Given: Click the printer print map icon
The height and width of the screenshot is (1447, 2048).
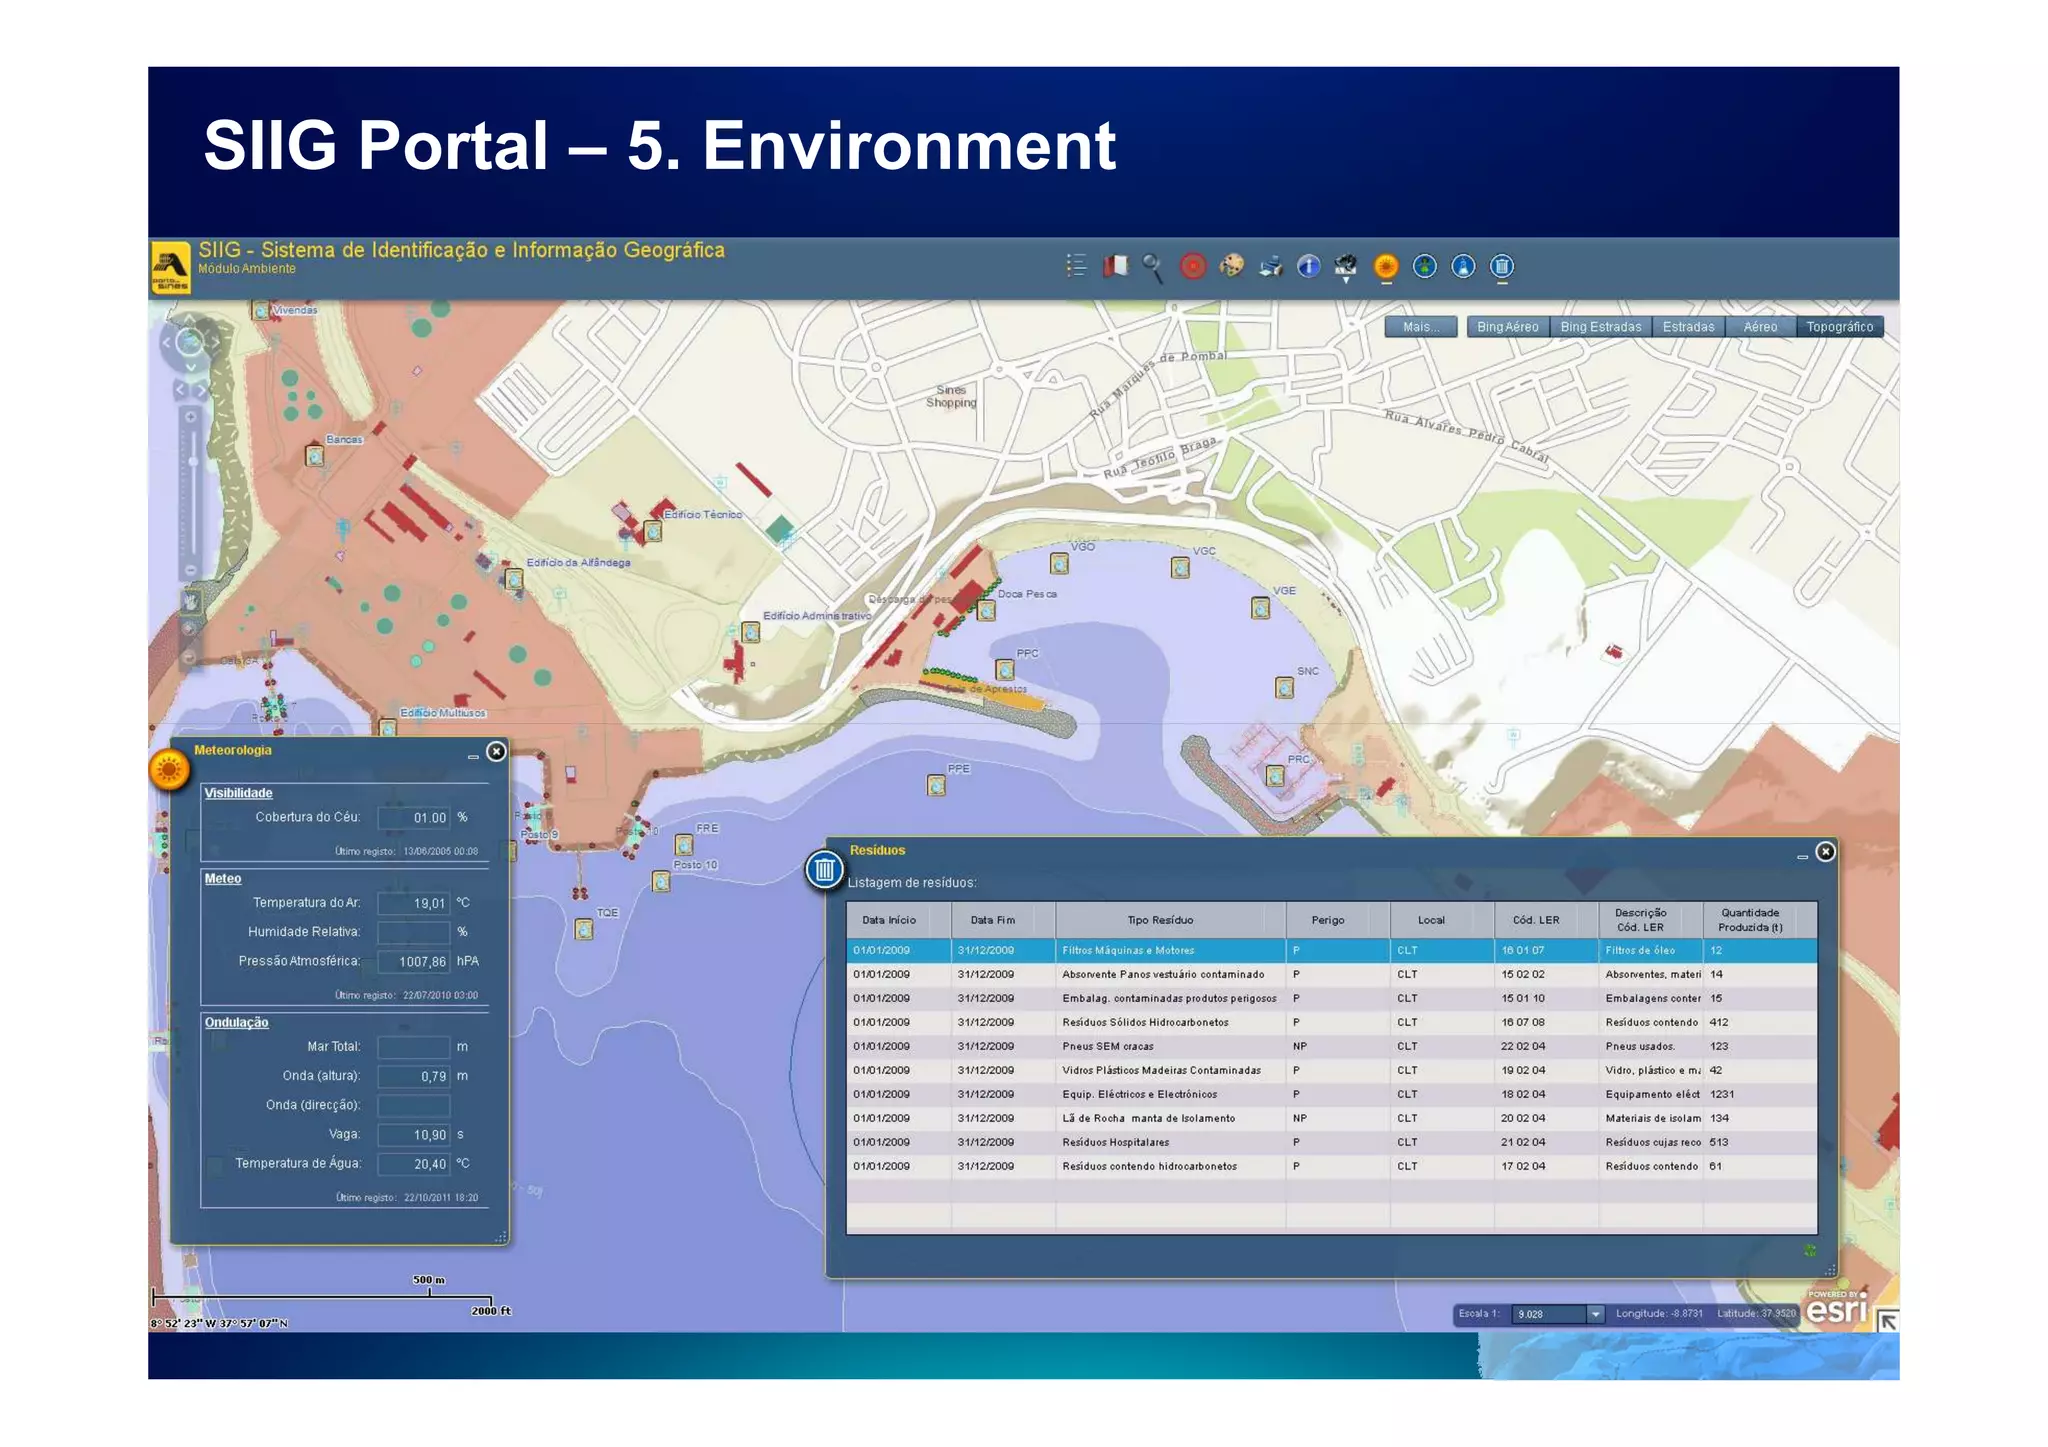Looking at the screenshot, I should pos(1270,267).
